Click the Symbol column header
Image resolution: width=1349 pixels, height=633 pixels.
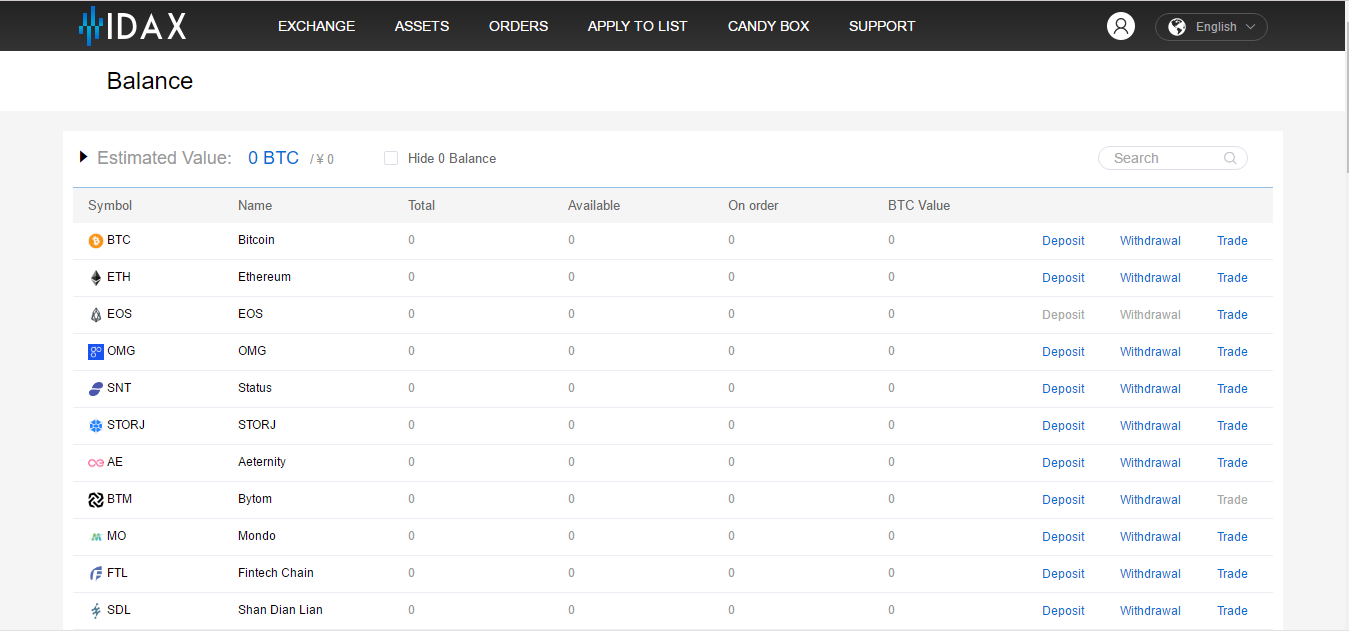coord(110,206)
